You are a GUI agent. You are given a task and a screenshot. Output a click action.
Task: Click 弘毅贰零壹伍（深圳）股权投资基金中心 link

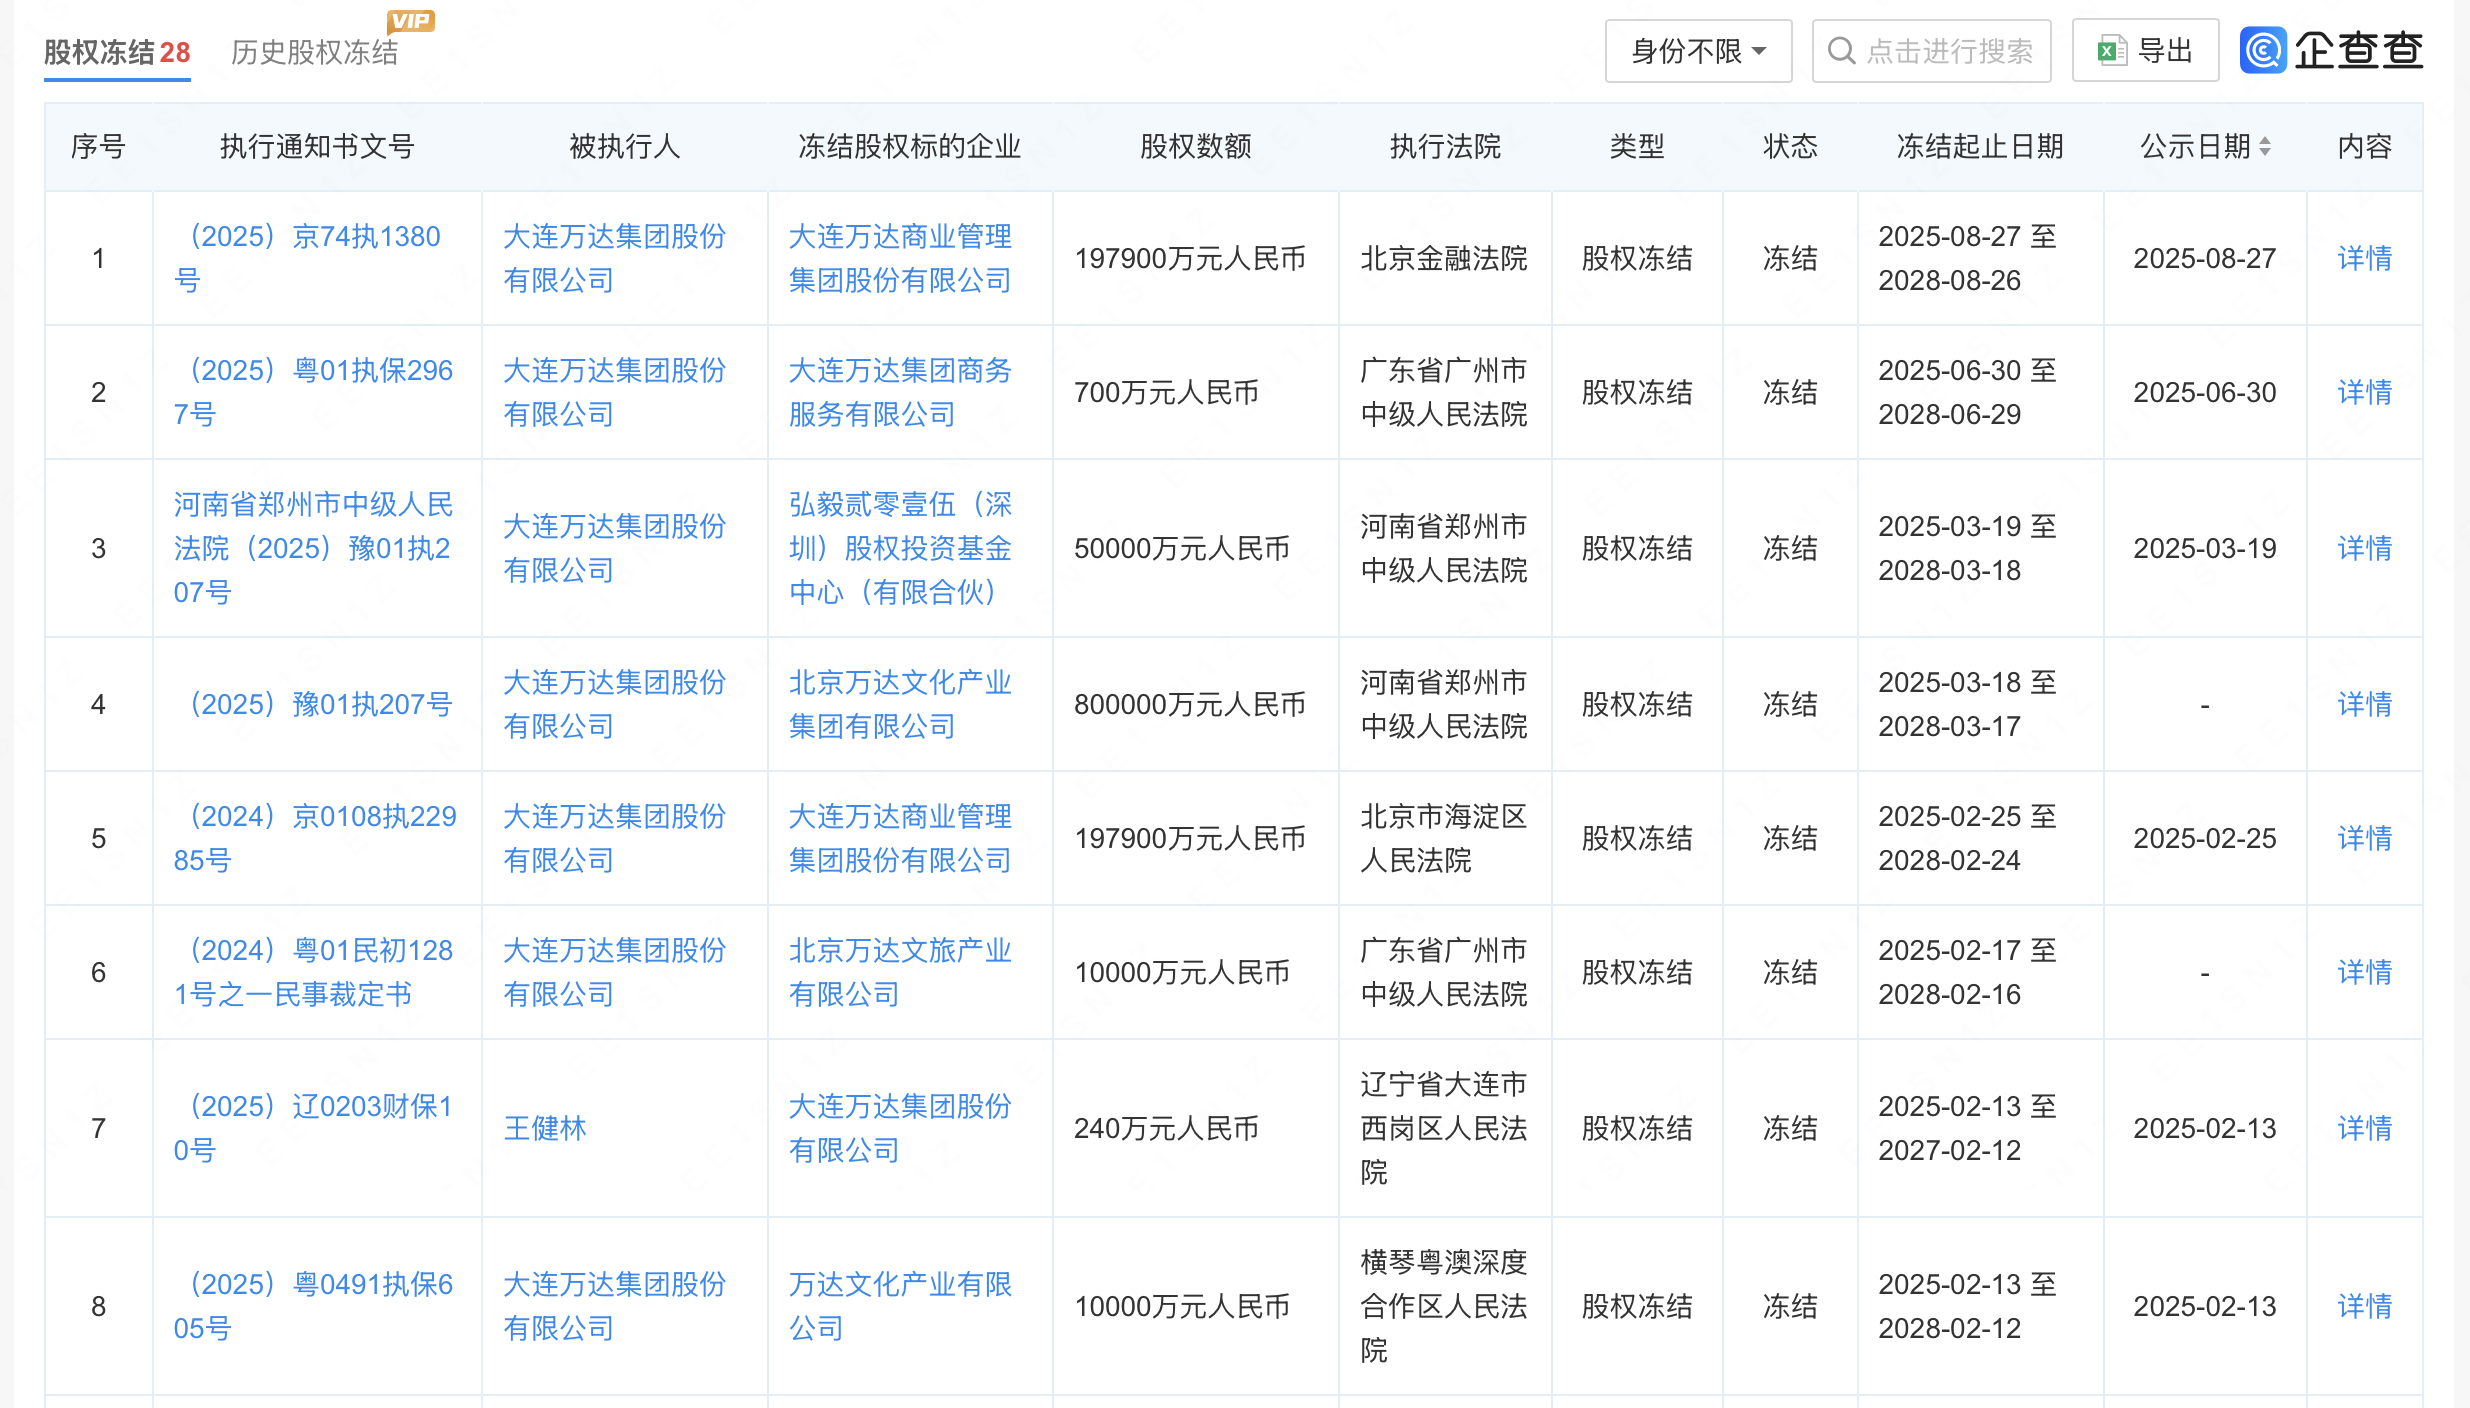pos(899,548)
